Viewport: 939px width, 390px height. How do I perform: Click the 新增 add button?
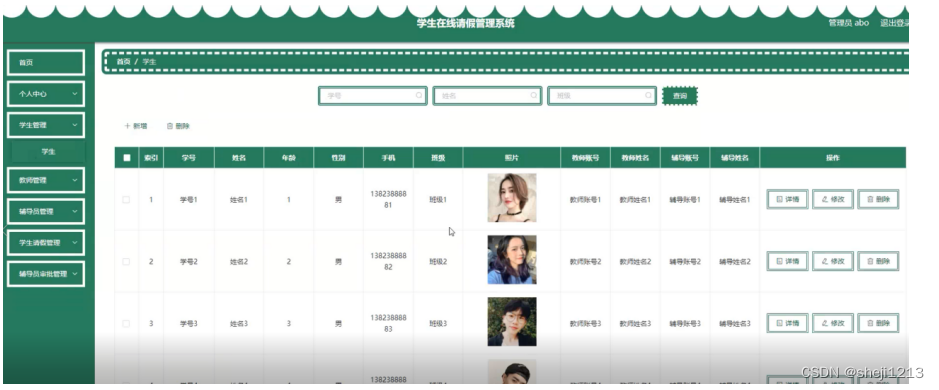tap(136, 126)
